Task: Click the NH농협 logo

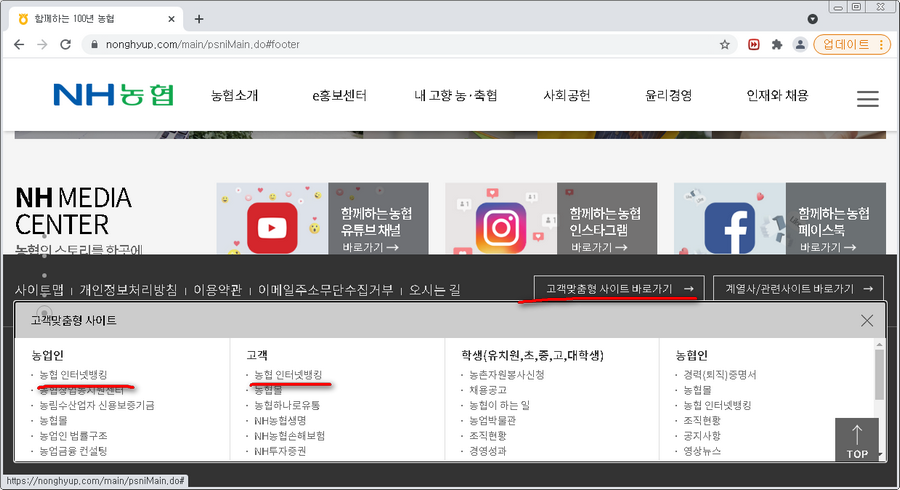Action: 113,95
